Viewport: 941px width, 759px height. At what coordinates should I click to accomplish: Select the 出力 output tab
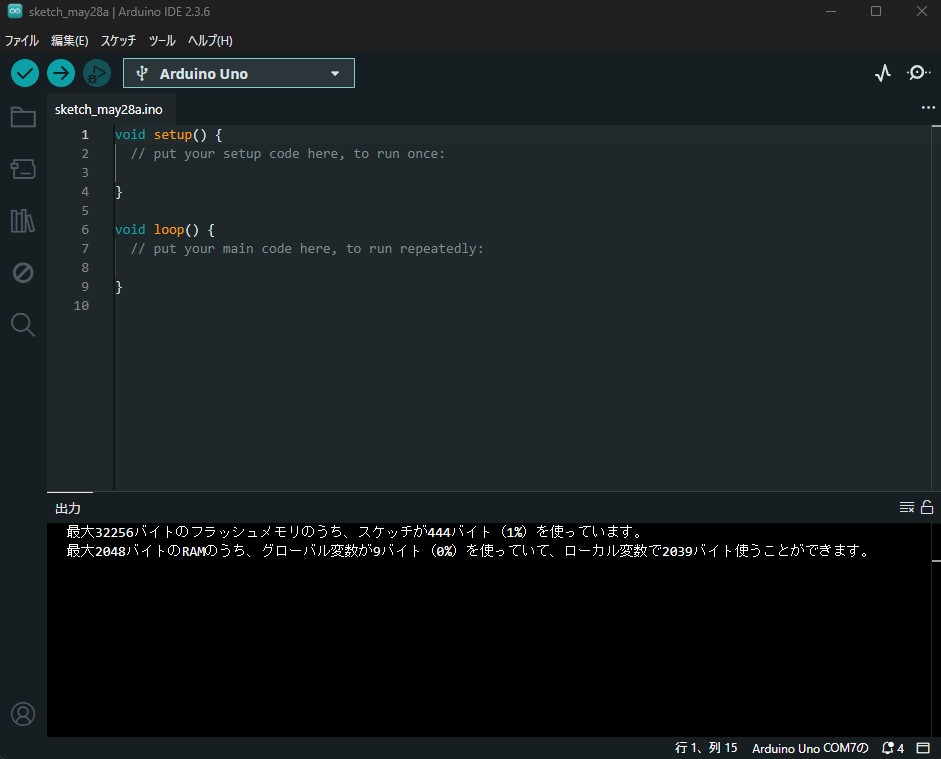click(68, 508)
